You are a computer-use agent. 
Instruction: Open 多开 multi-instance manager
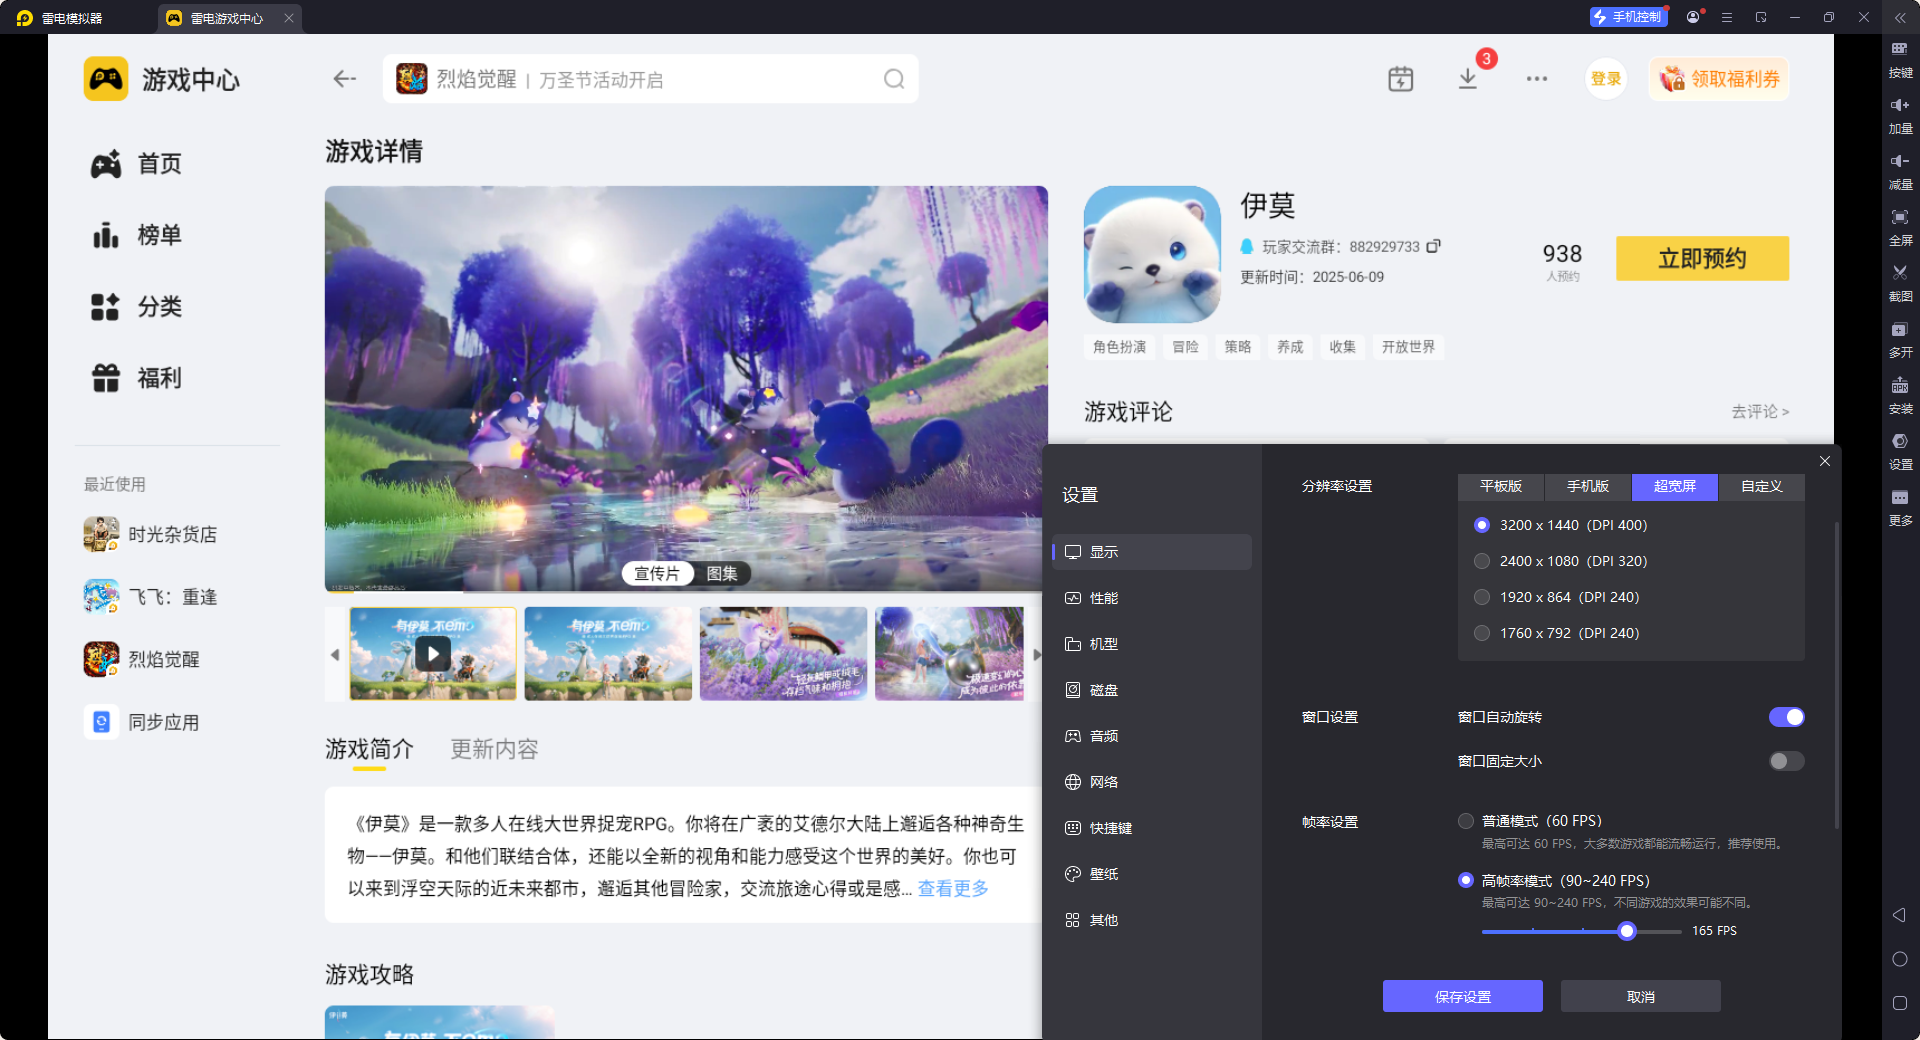point(1899,339)
